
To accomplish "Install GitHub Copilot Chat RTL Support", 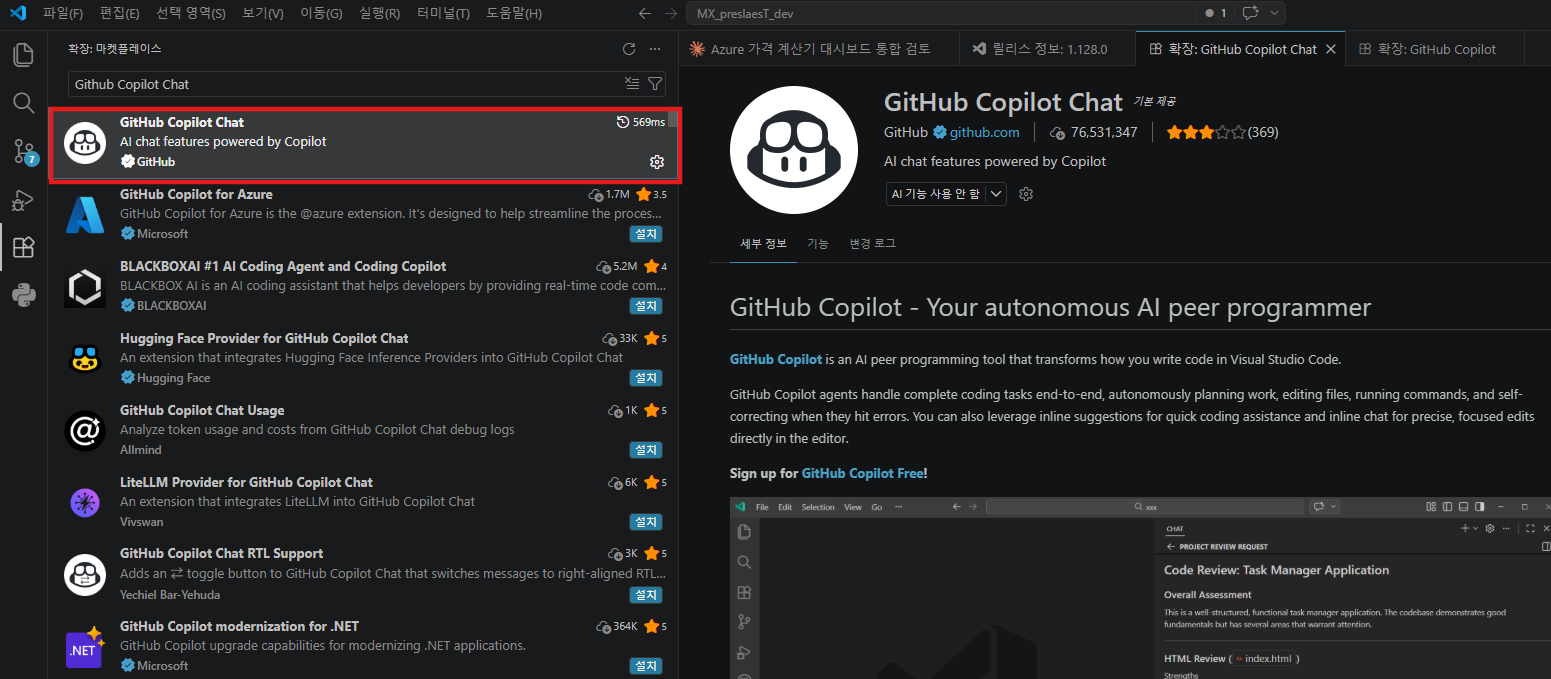I will 646,595.
